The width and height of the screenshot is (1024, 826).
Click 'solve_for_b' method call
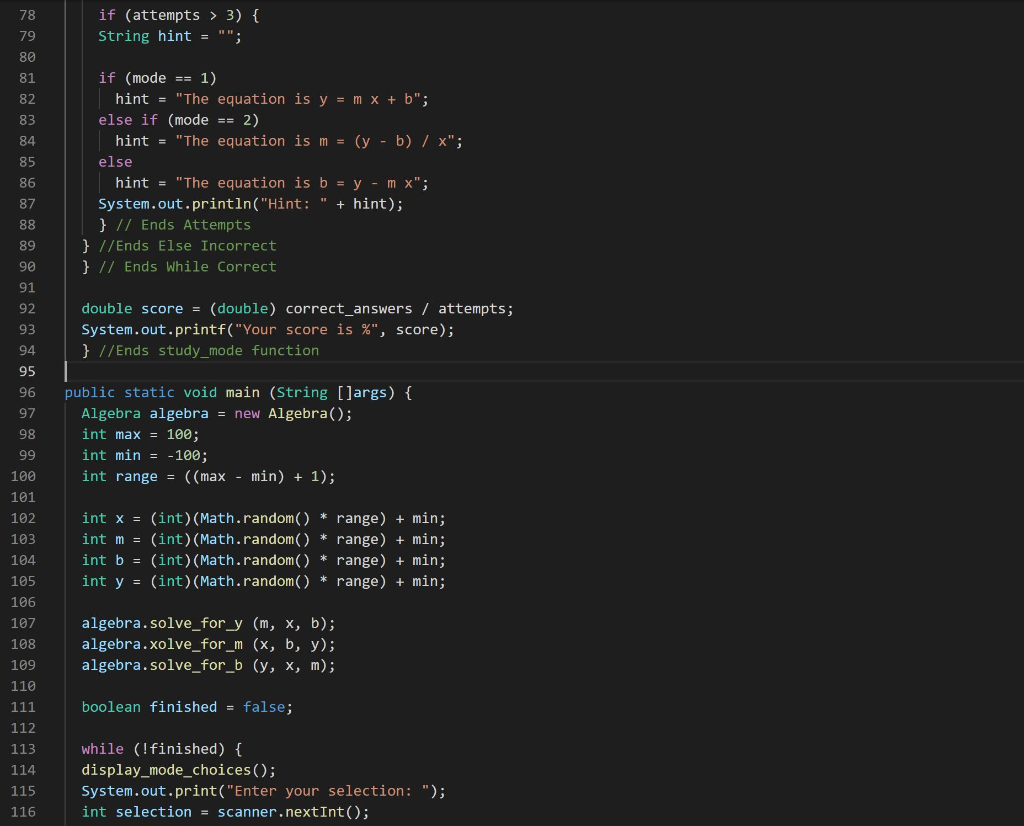click(196, 665)
